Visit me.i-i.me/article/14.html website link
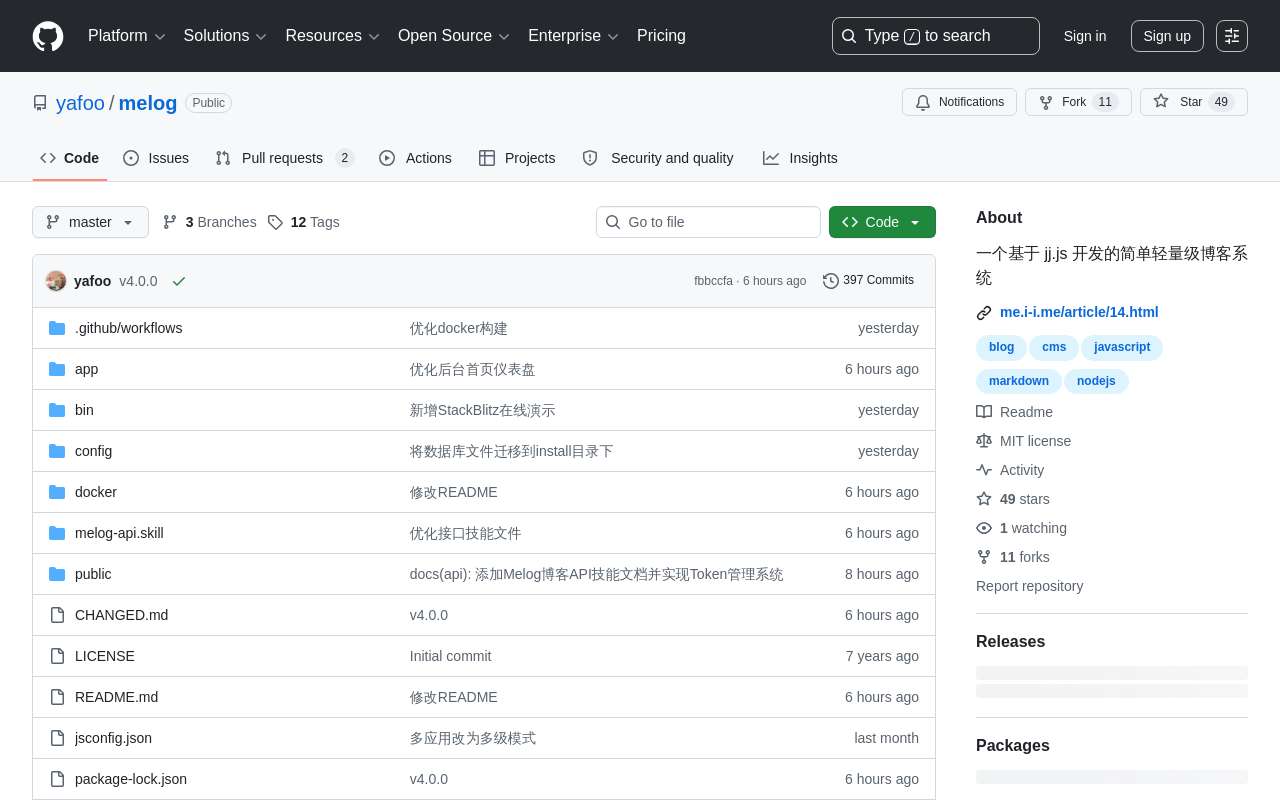The width and height of the screenshot is (1280, 800). tap(1079, 312)
